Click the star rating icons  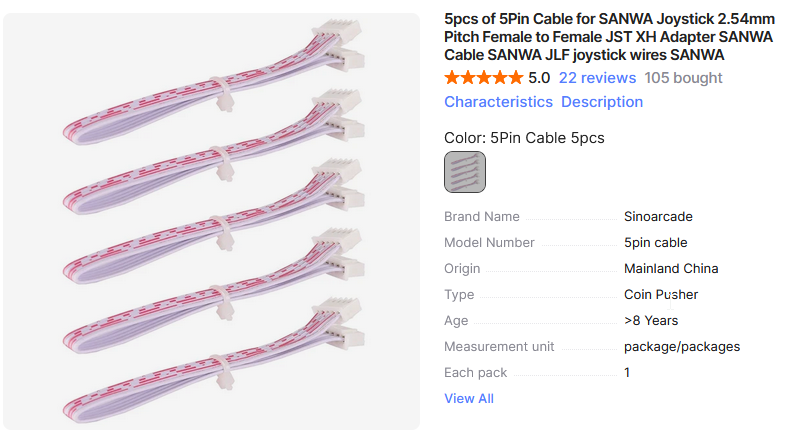[483, 78]
